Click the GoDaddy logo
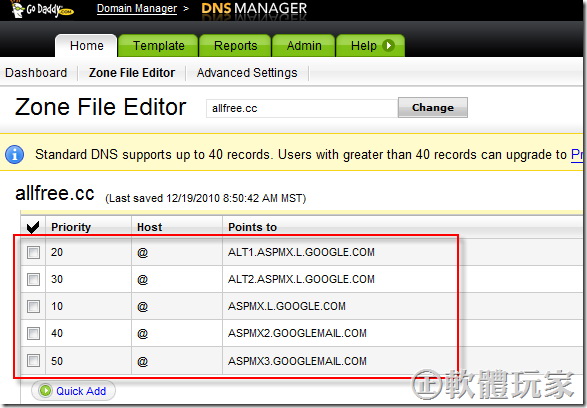The height and width of the screenshot is (408, 587). (x=42, y=9)
